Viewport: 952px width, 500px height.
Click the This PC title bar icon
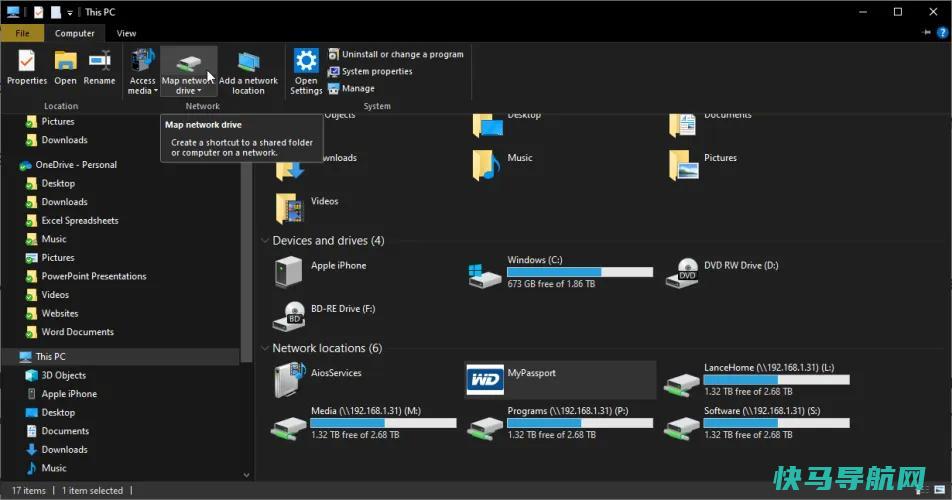13,12
